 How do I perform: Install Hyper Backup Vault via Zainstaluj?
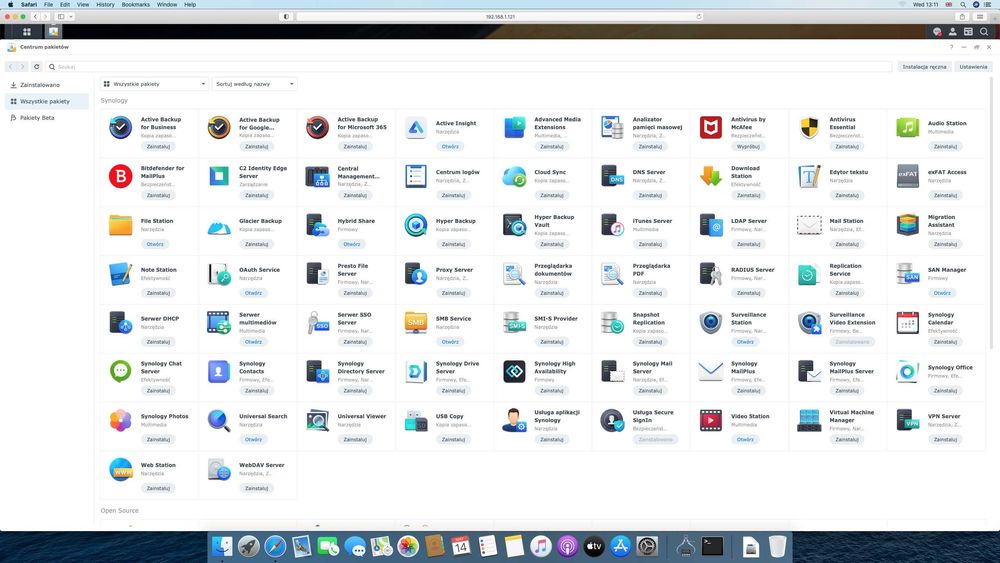pos(551,244)
